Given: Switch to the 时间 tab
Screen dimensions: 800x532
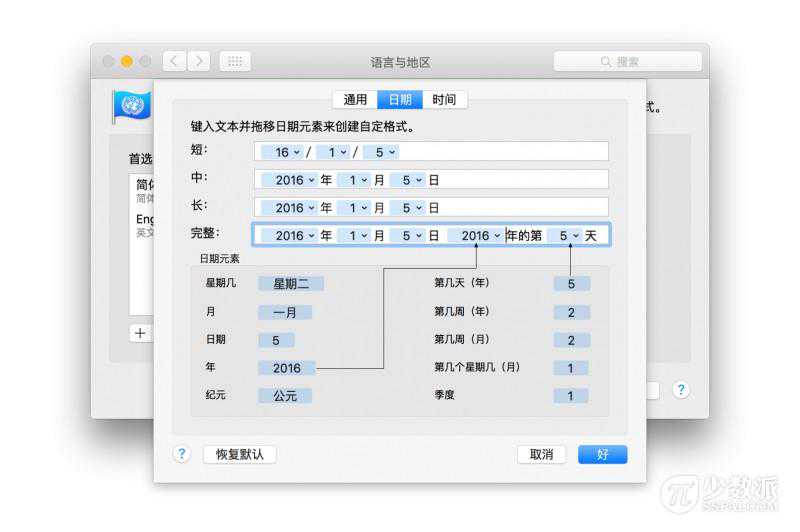Looking at the screenshot, I should point(444,99).
